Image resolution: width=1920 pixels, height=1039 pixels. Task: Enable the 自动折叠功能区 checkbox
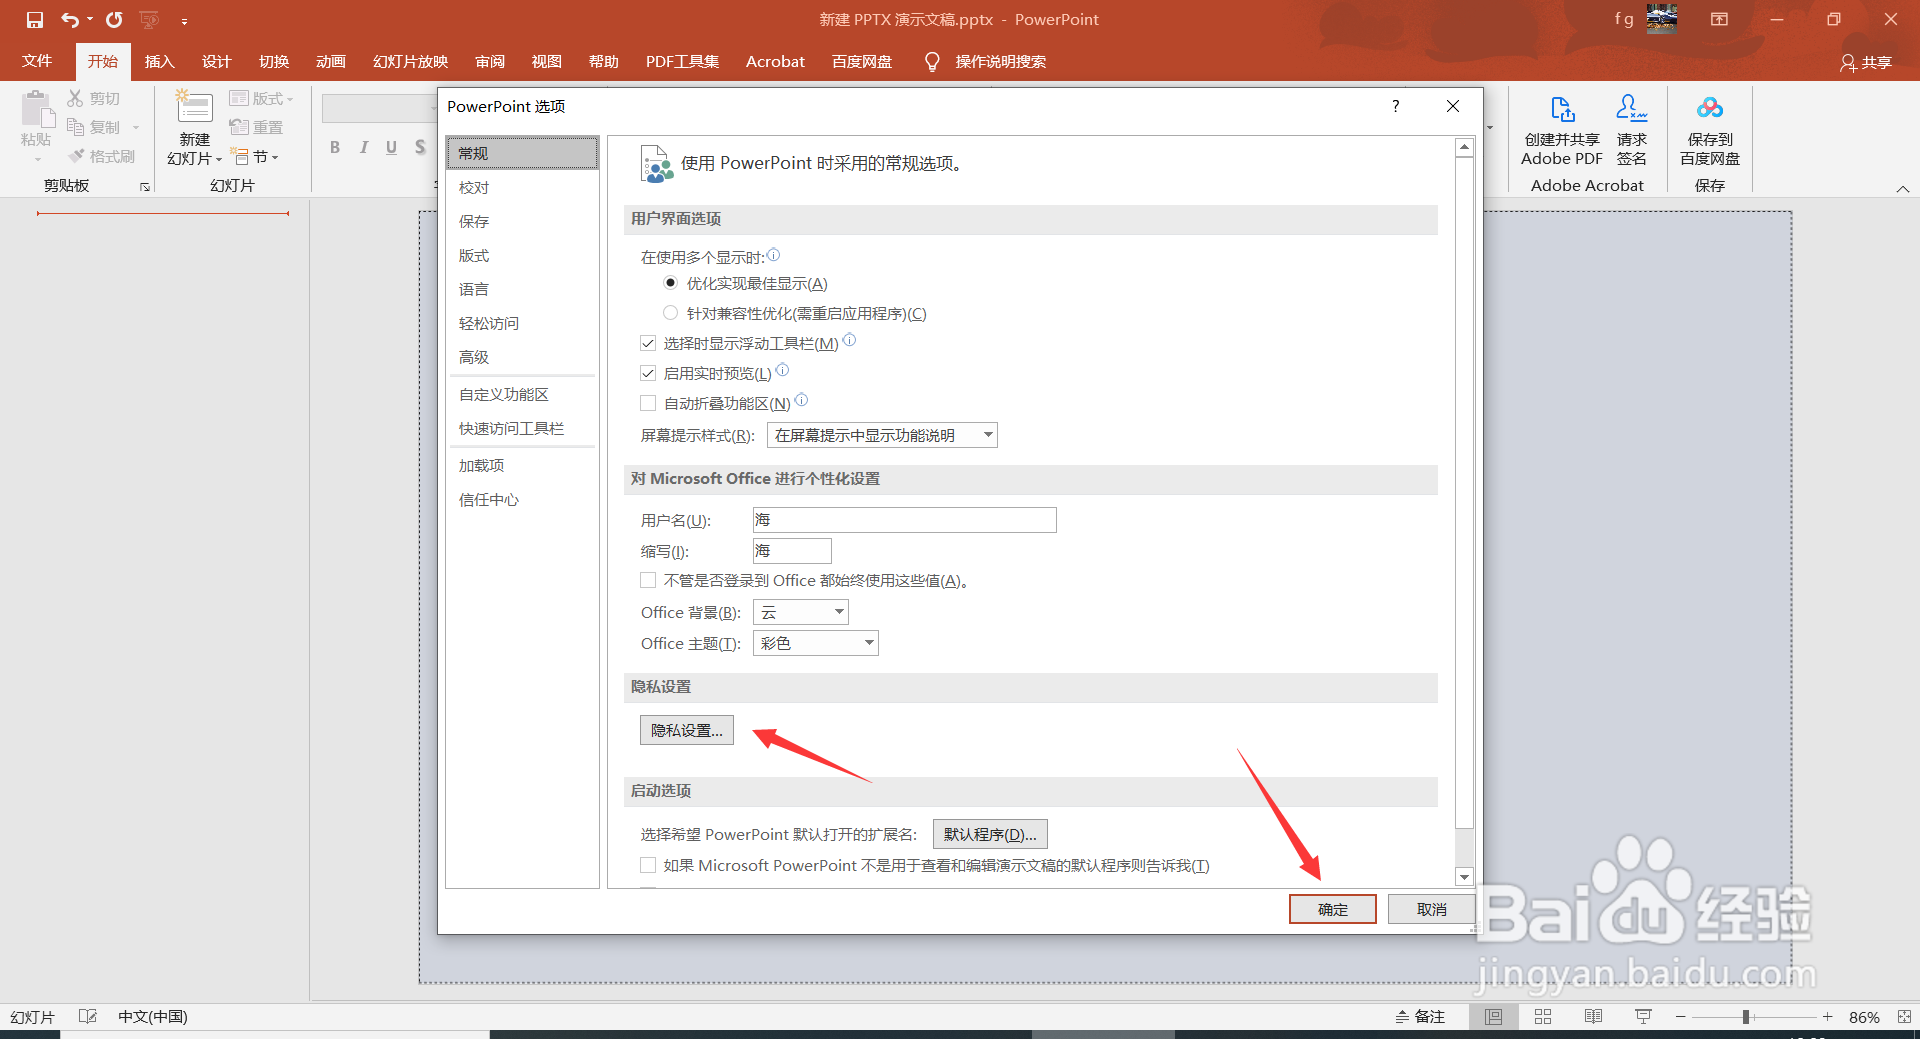click(x=648, y=402)
